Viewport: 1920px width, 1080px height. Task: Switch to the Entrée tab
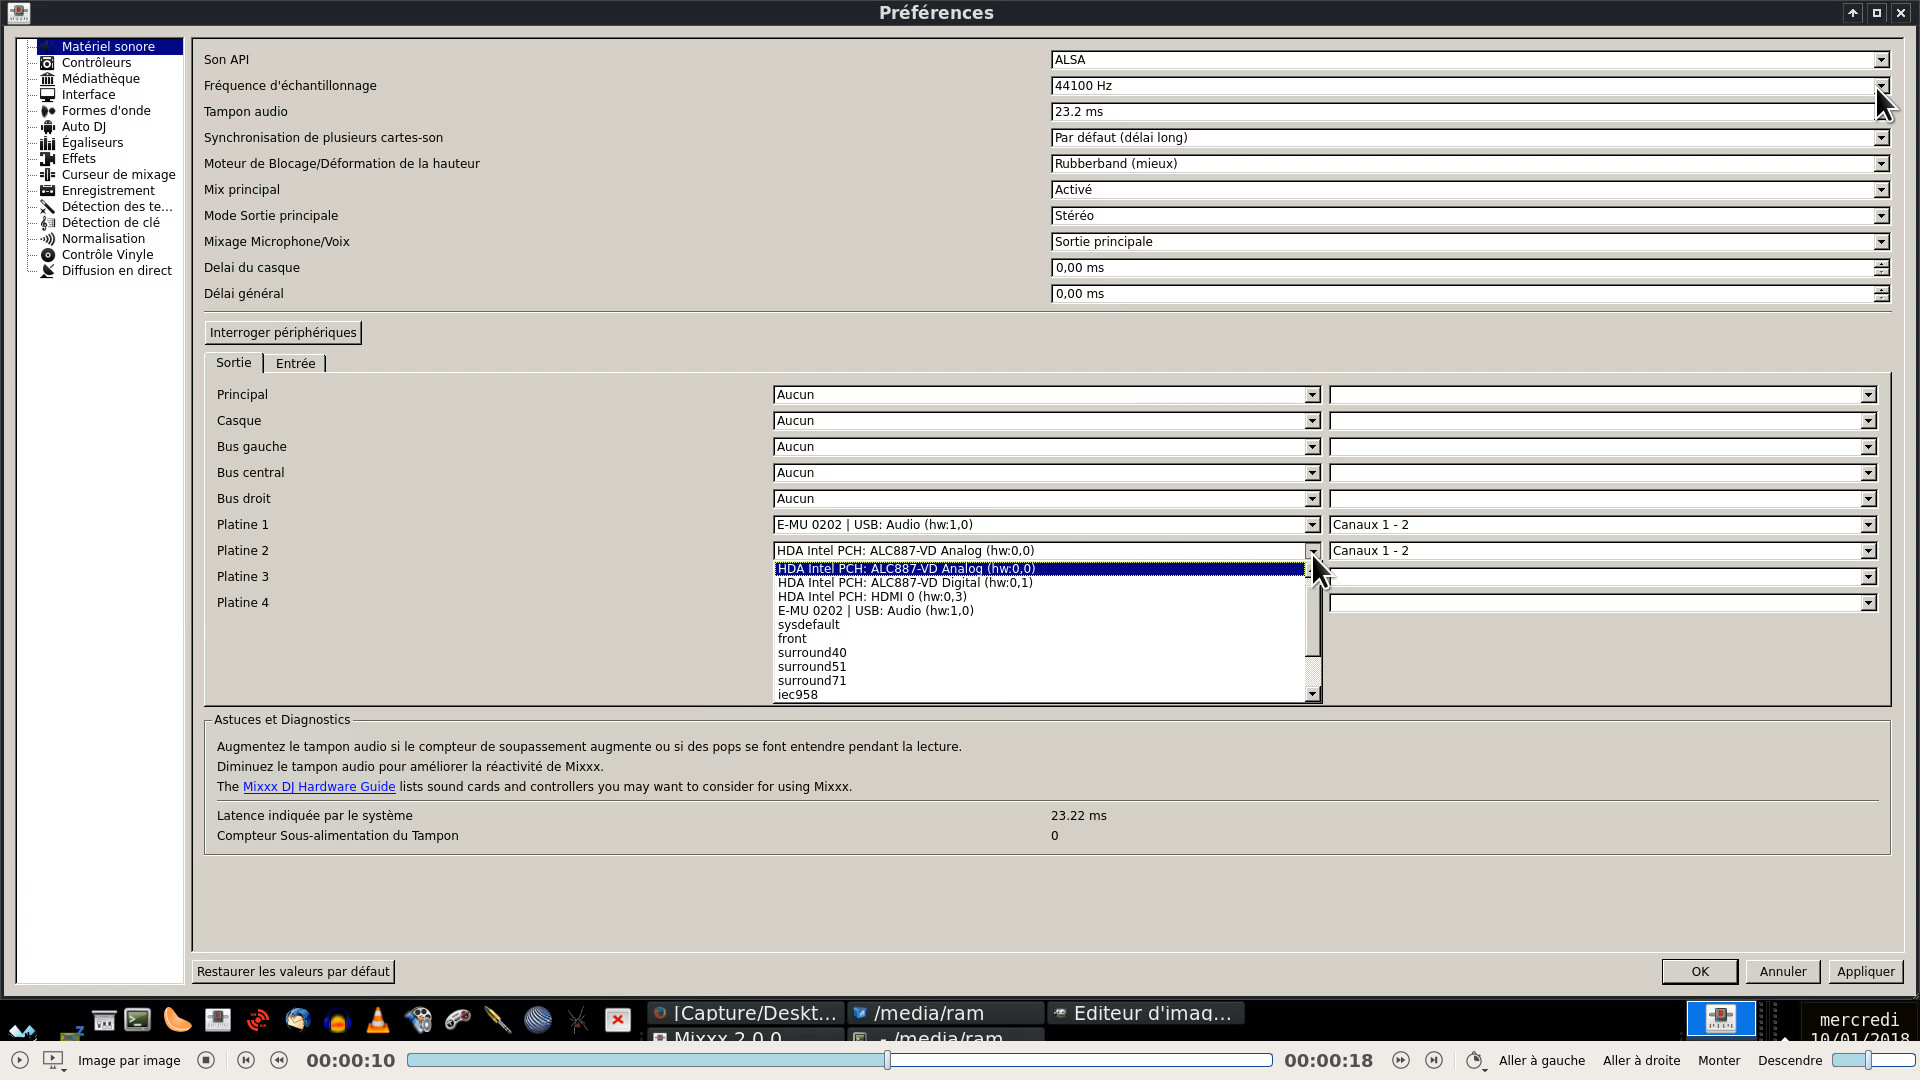295,364
